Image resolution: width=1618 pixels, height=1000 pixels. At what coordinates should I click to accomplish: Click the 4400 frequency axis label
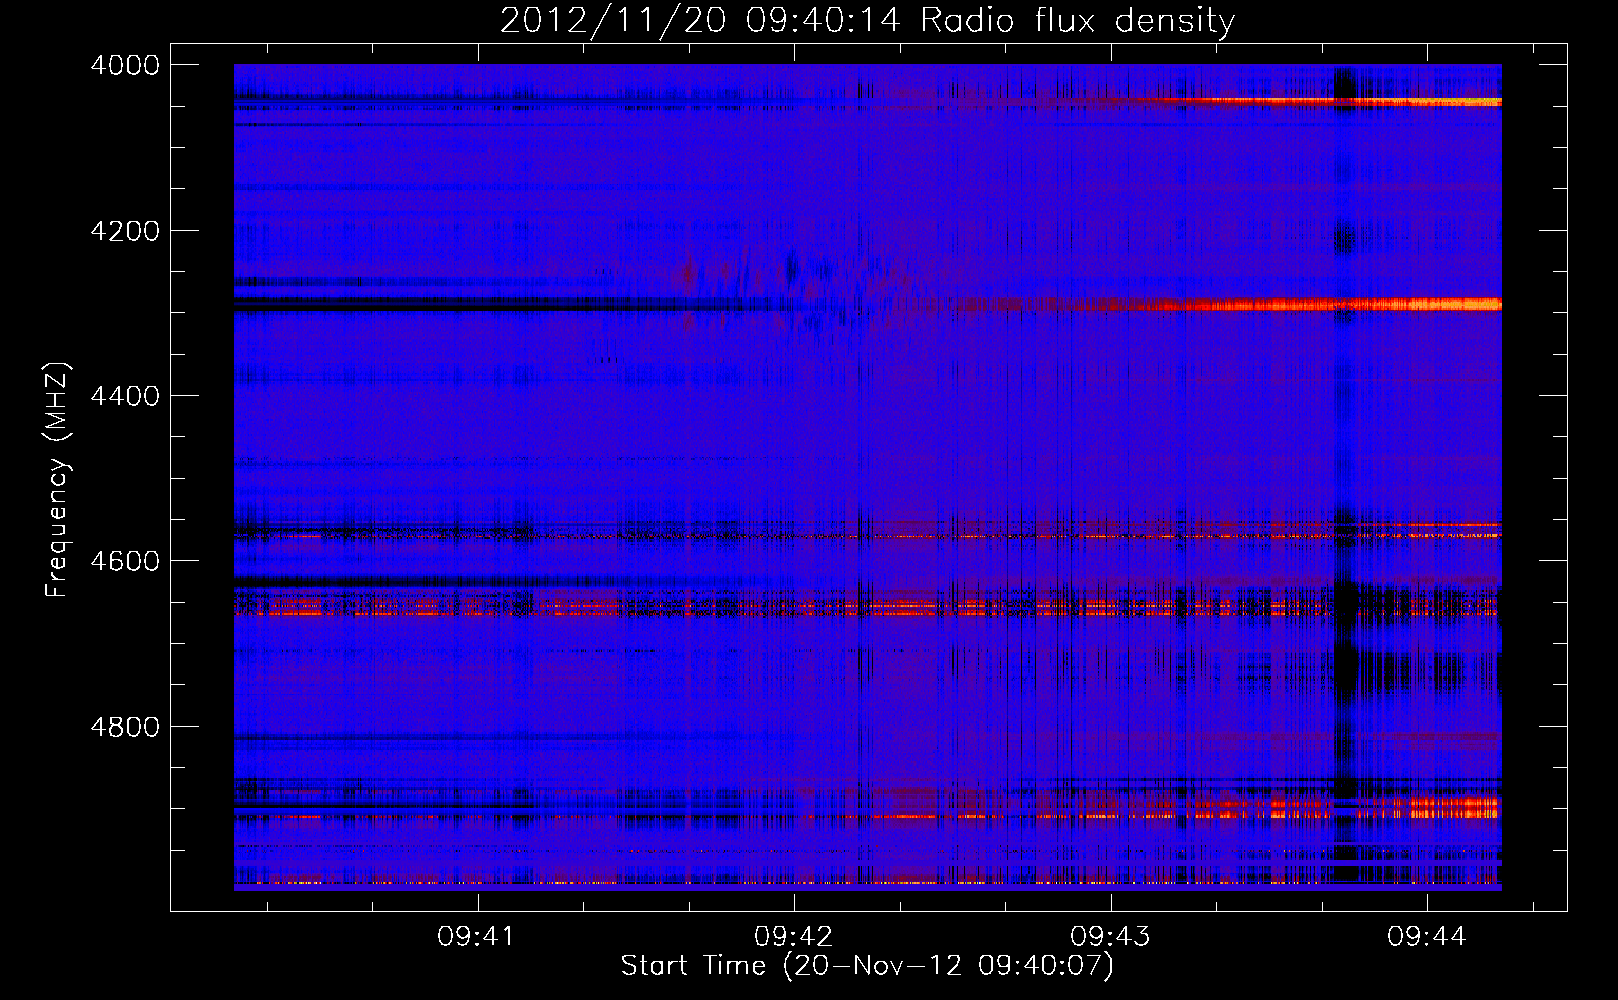tap(125, 396)
